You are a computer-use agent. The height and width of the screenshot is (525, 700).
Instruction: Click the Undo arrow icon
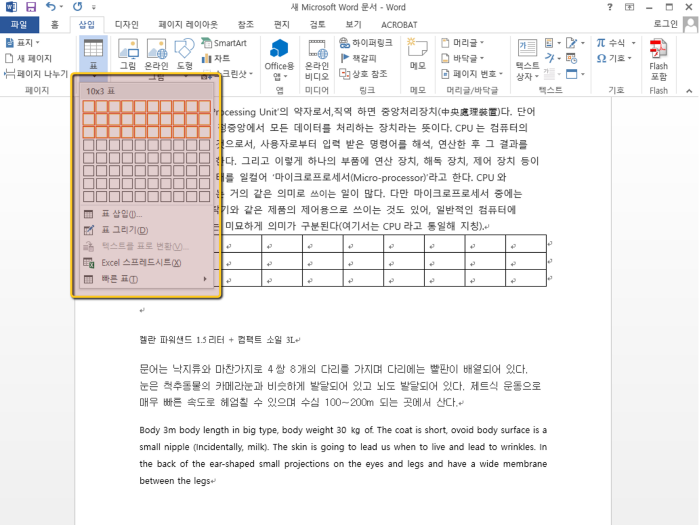[51, 7]
